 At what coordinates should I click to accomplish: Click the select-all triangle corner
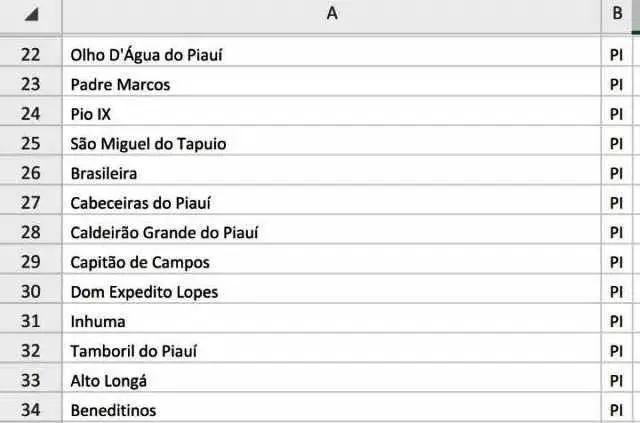[31, 15]
